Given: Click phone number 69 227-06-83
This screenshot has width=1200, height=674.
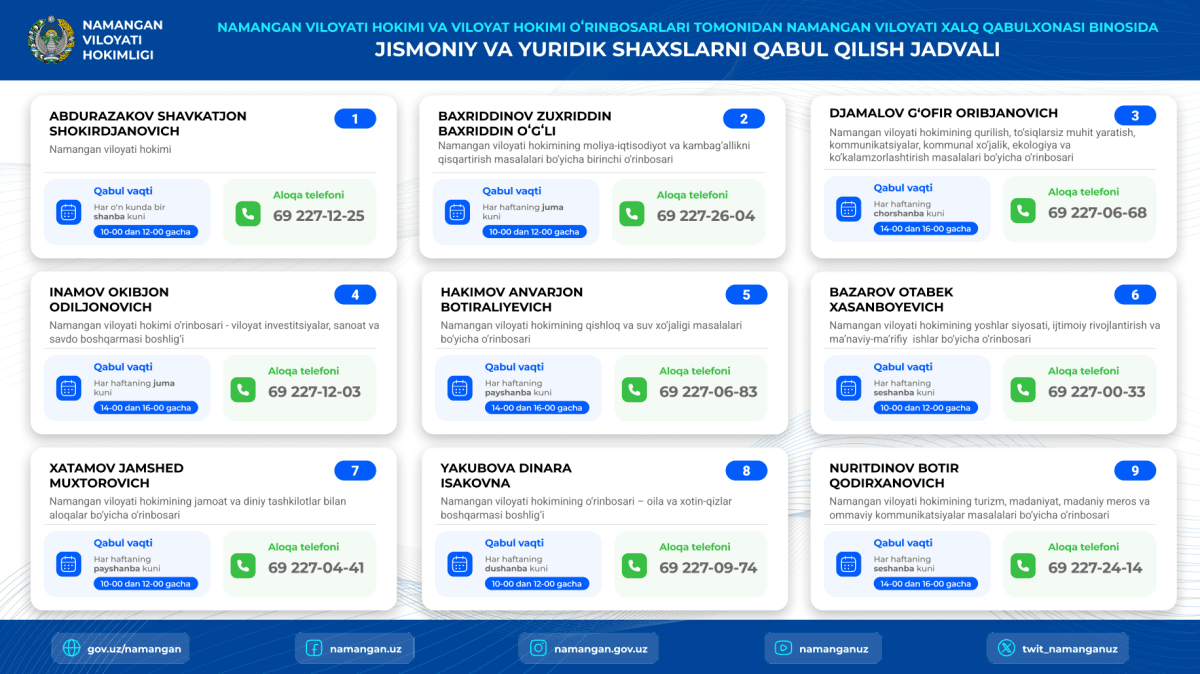Looking at the screenshot, I should click(708, 392).
